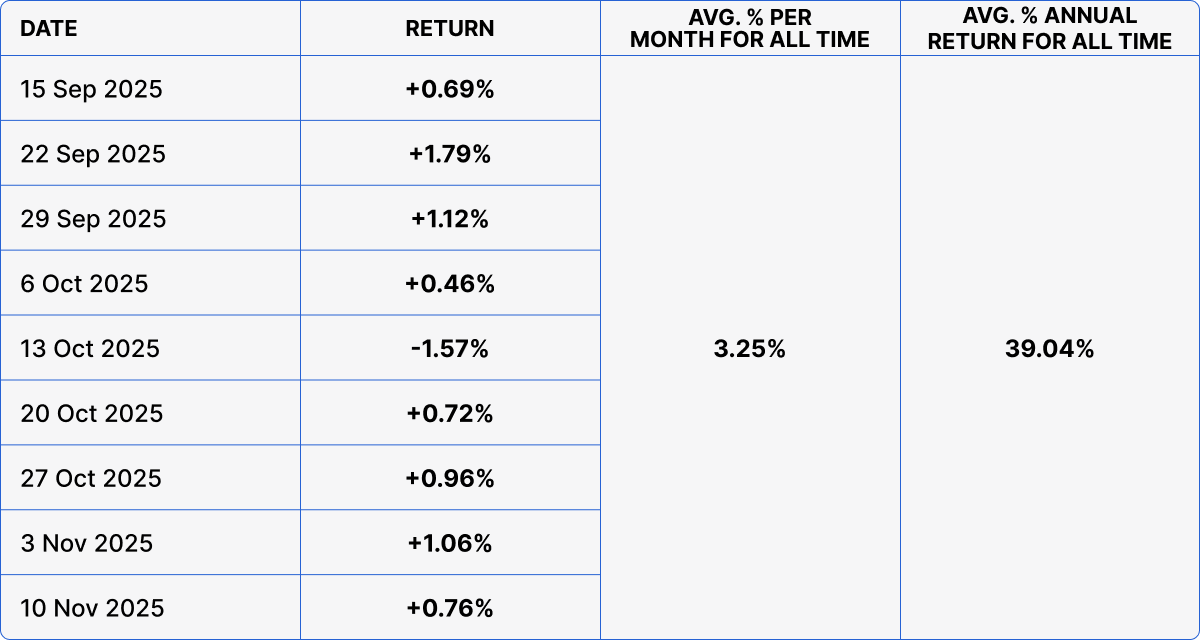Viewport: 1200px width, 640px height.
Task: Click the 39.04% annual return value
Action: click(x=1049, y=349)
